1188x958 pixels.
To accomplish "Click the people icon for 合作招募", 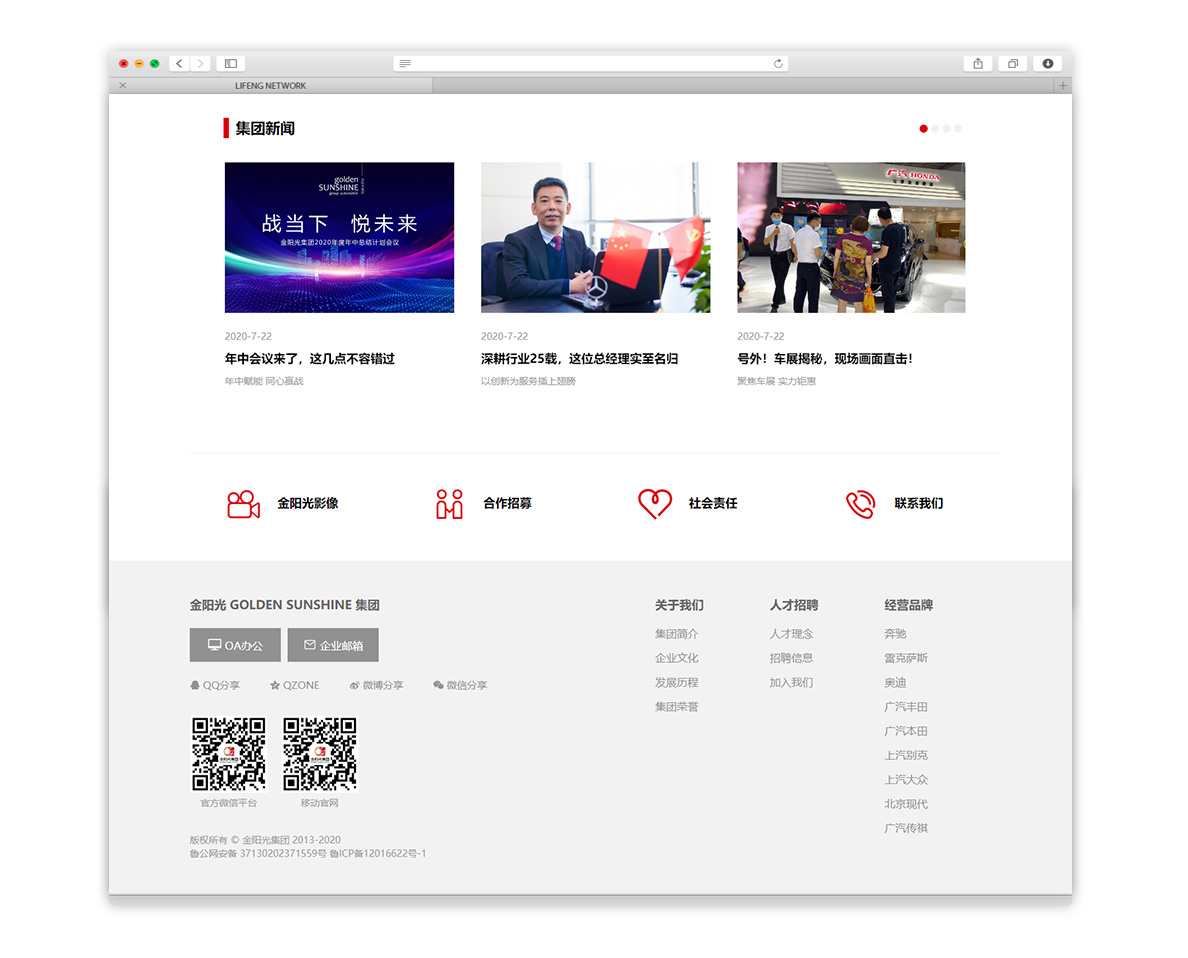I will 449,504.
